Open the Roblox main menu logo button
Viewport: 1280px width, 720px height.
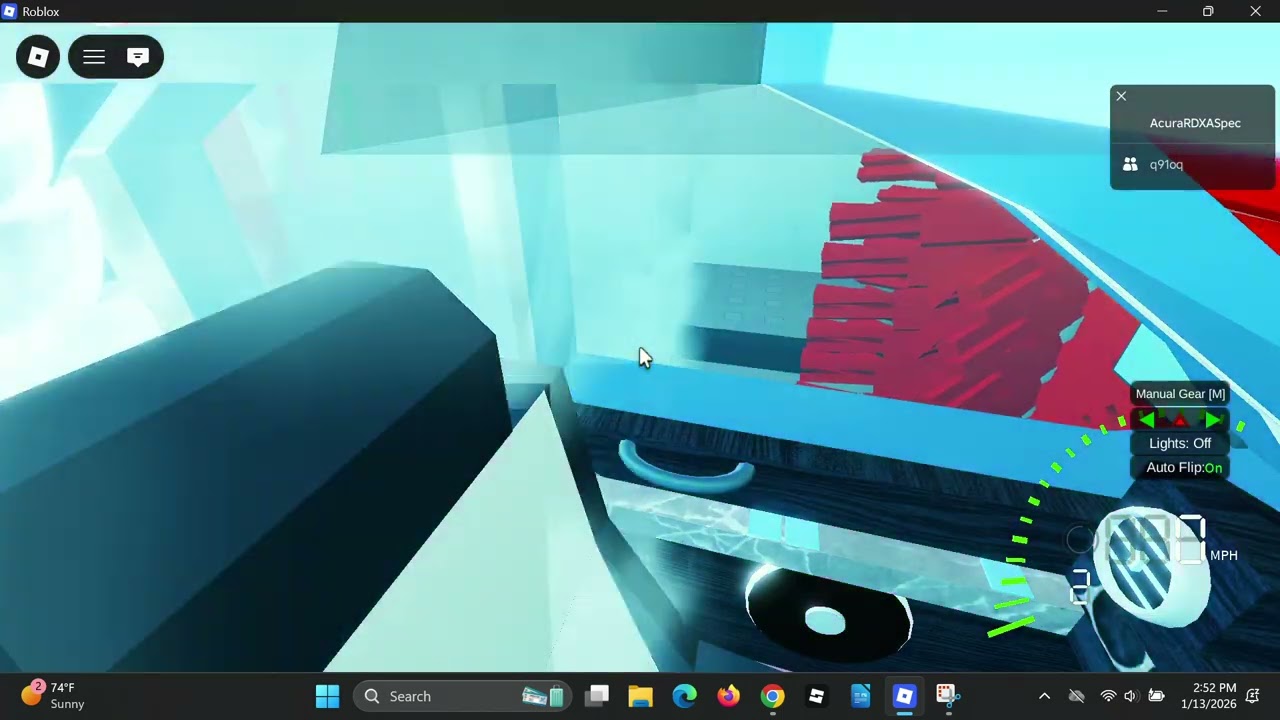point(38,57)
